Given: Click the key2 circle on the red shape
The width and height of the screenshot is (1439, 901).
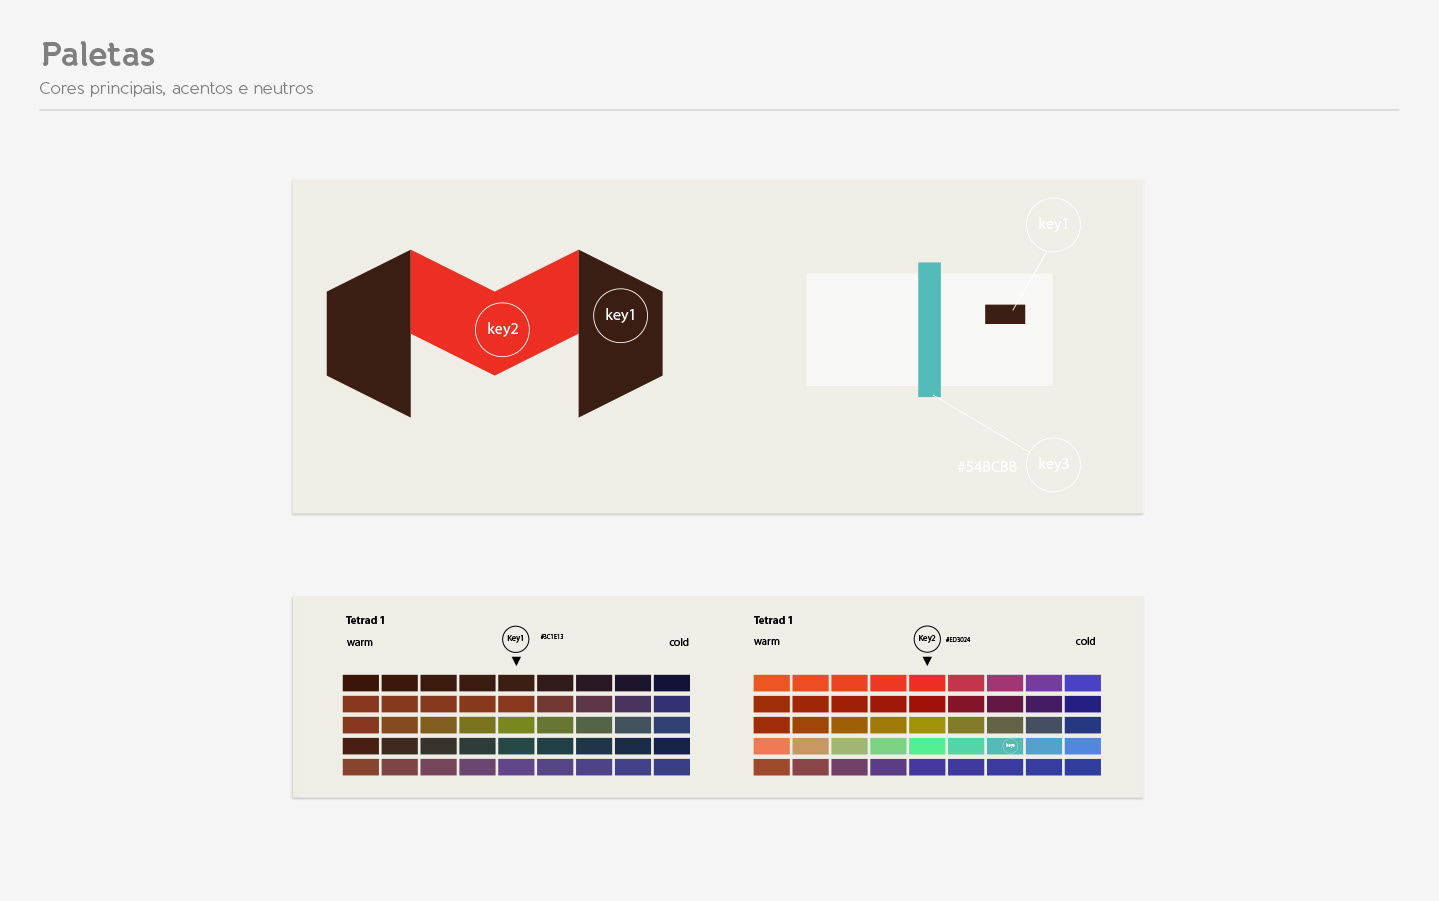Looking at the screenshot, I should (502, 329).
